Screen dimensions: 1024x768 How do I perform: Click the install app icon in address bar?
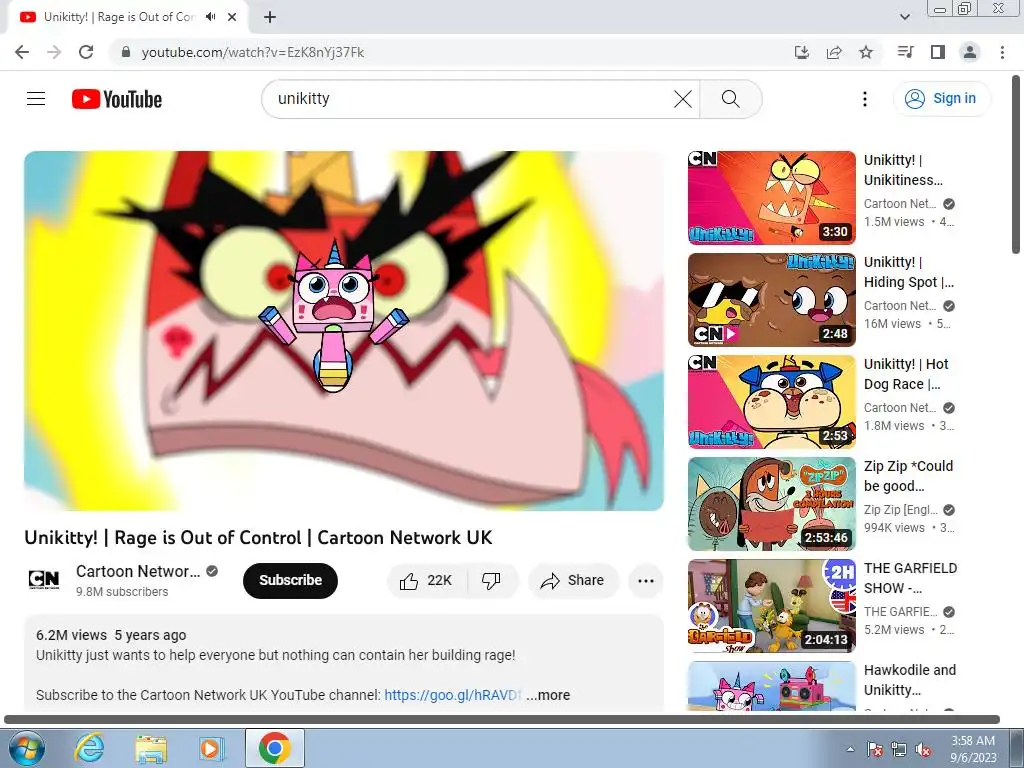[x=801, y=52]
